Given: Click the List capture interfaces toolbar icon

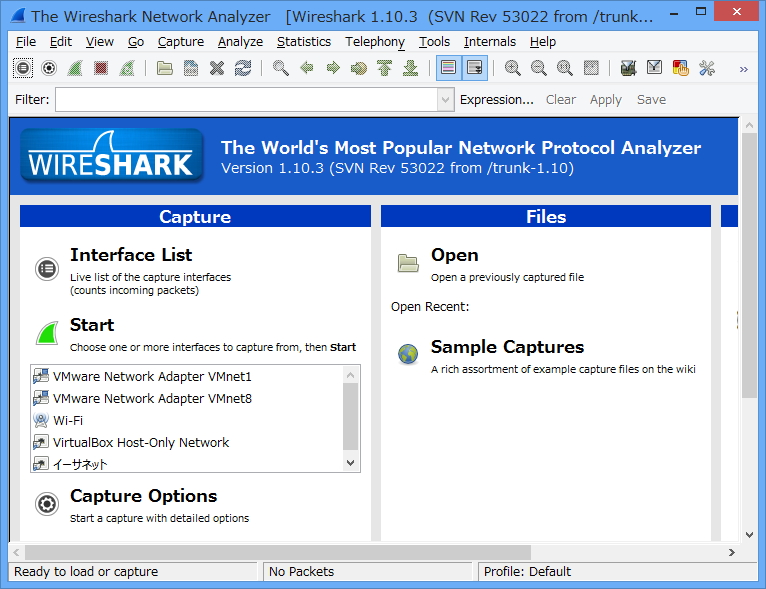Looking at the screenshot, I should [x=22, y=68].
